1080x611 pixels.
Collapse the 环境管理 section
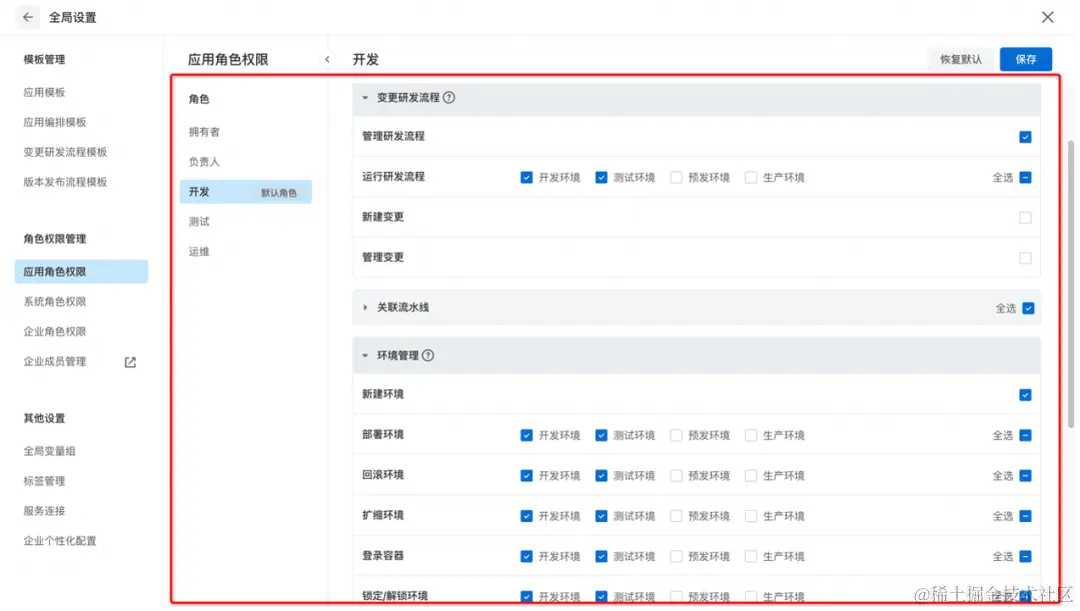(x=364, y=355)
